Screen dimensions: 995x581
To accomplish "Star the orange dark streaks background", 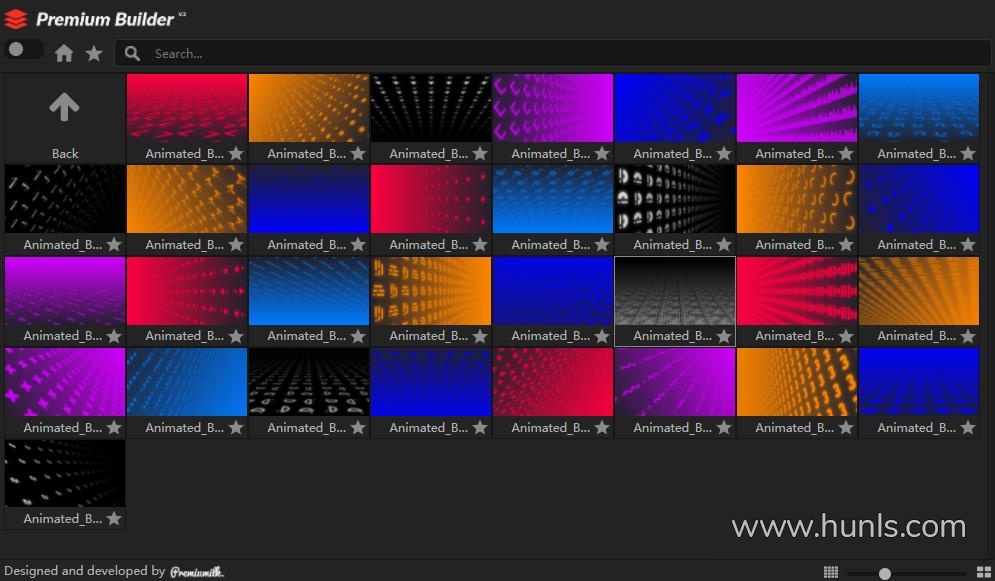I will tap(968, 336).
